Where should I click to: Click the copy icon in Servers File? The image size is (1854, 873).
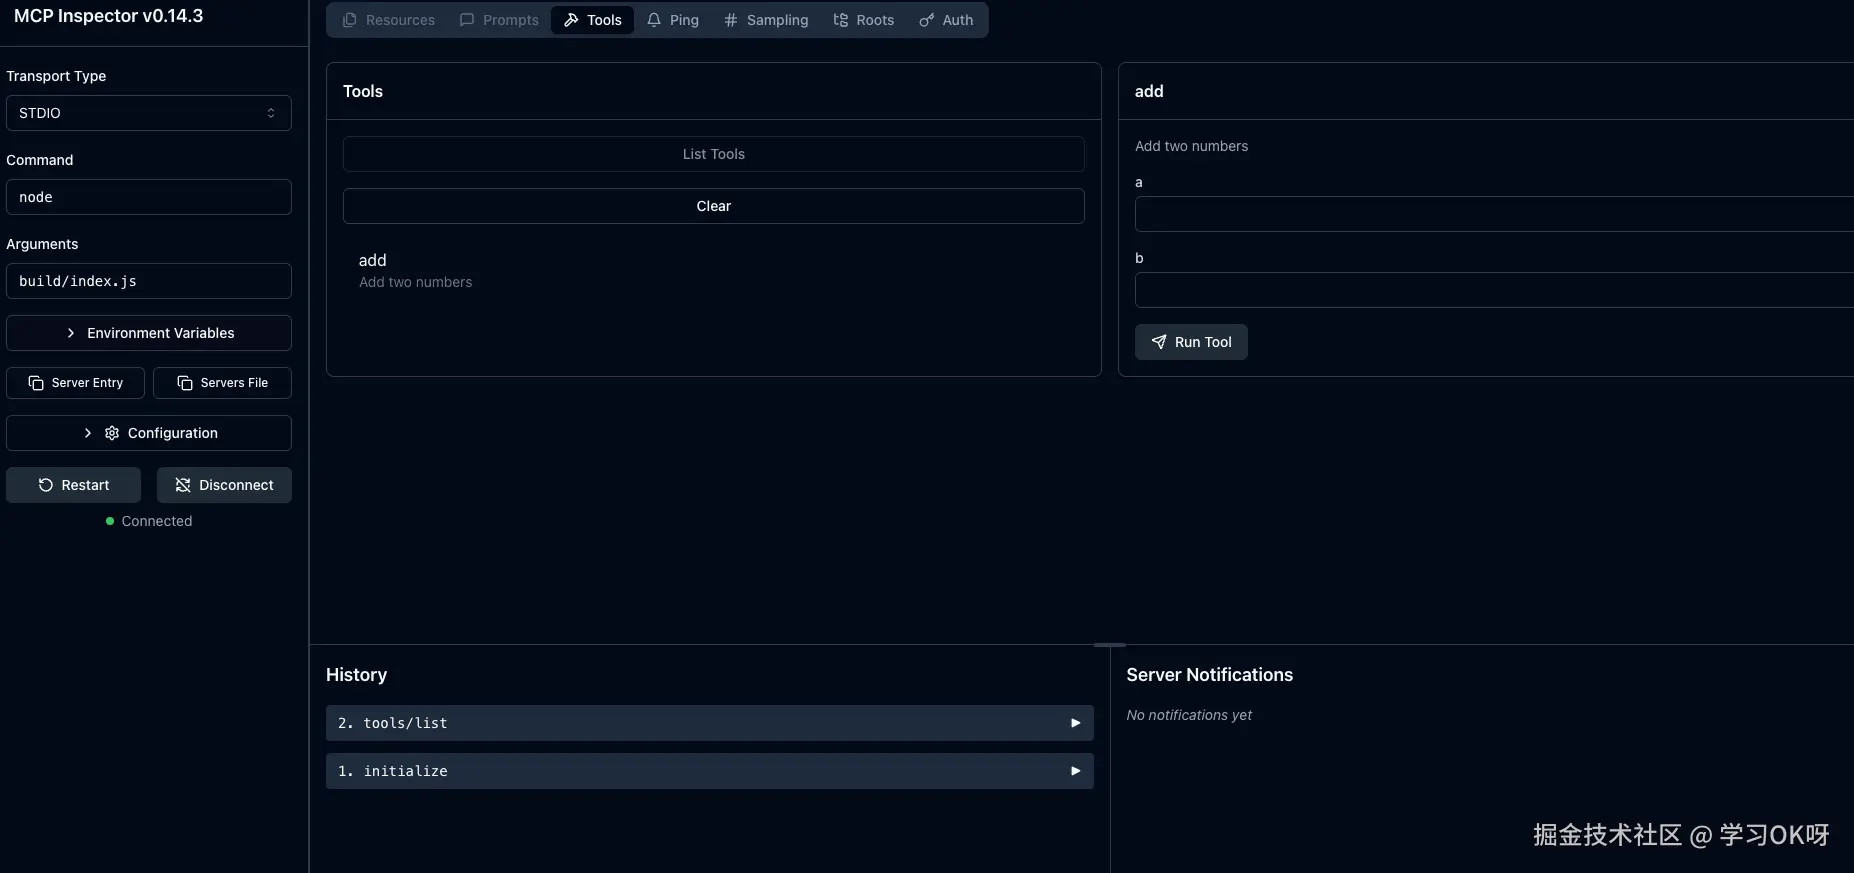click(185, 383)
